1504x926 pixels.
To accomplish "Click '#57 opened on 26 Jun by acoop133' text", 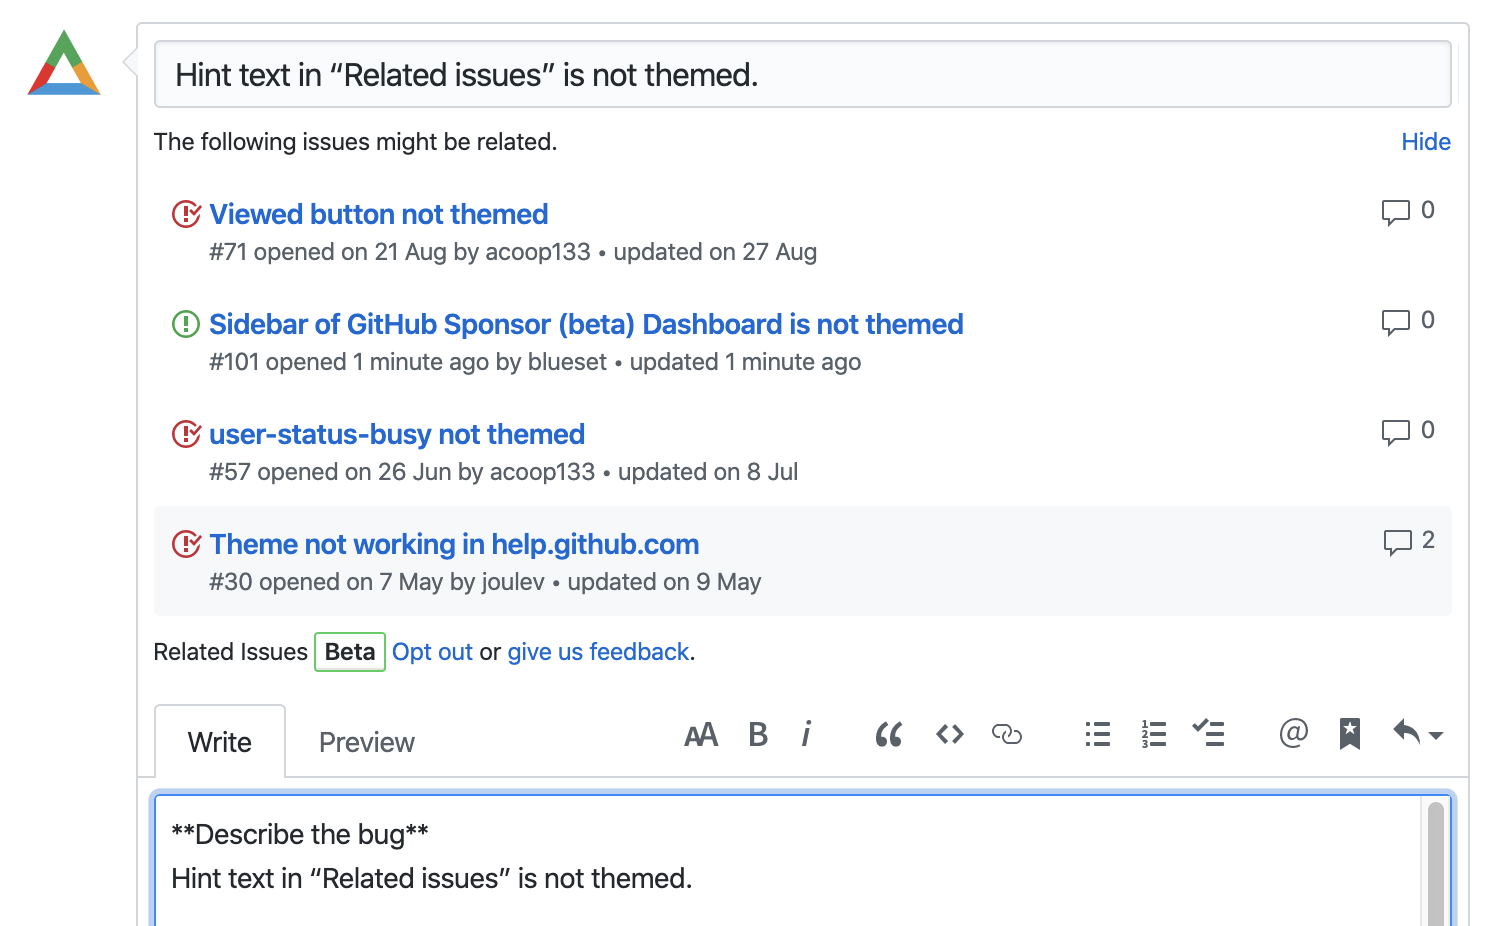I will [x=402, y=472].
